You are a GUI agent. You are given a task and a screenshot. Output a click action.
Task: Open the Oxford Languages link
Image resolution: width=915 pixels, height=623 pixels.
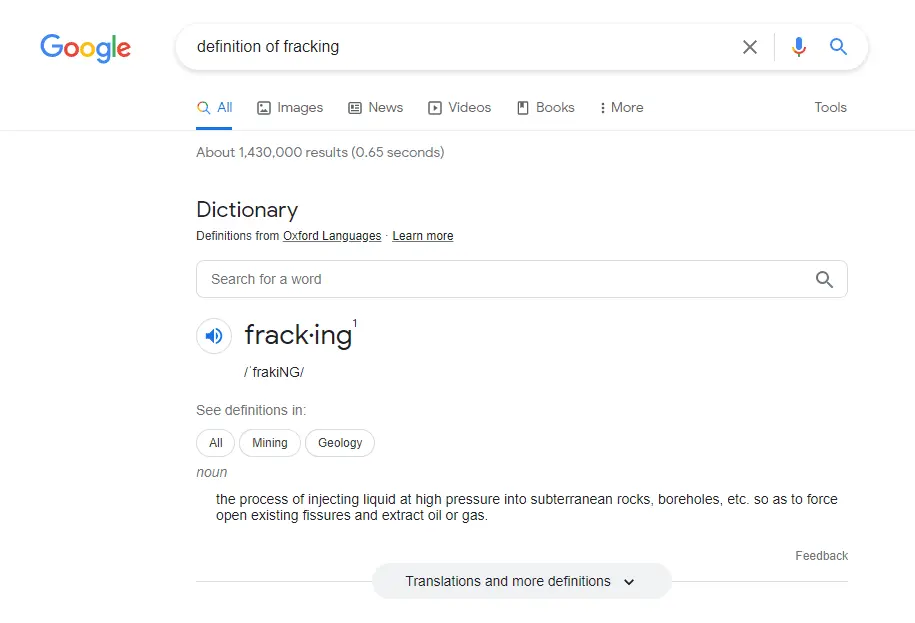332,236
